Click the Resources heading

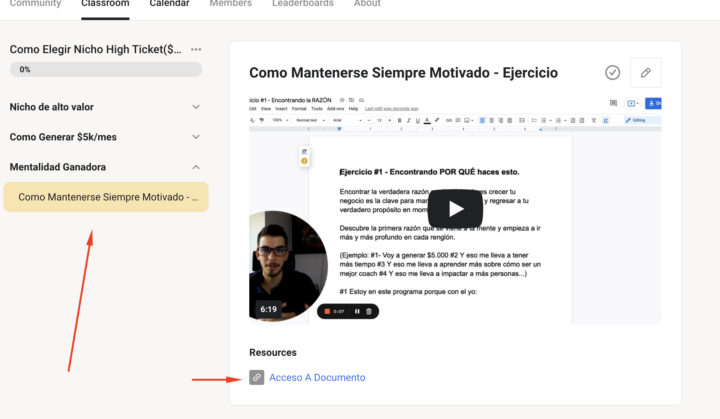click(273, 353)
